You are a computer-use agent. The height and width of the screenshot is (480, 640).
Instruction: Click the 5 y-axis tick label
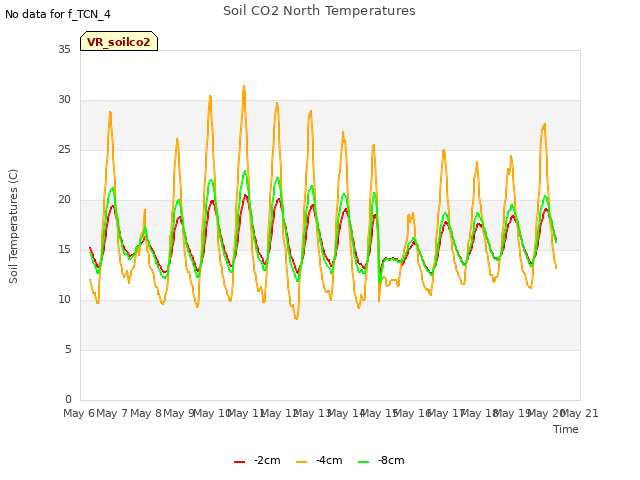click(x=68, y=349)
